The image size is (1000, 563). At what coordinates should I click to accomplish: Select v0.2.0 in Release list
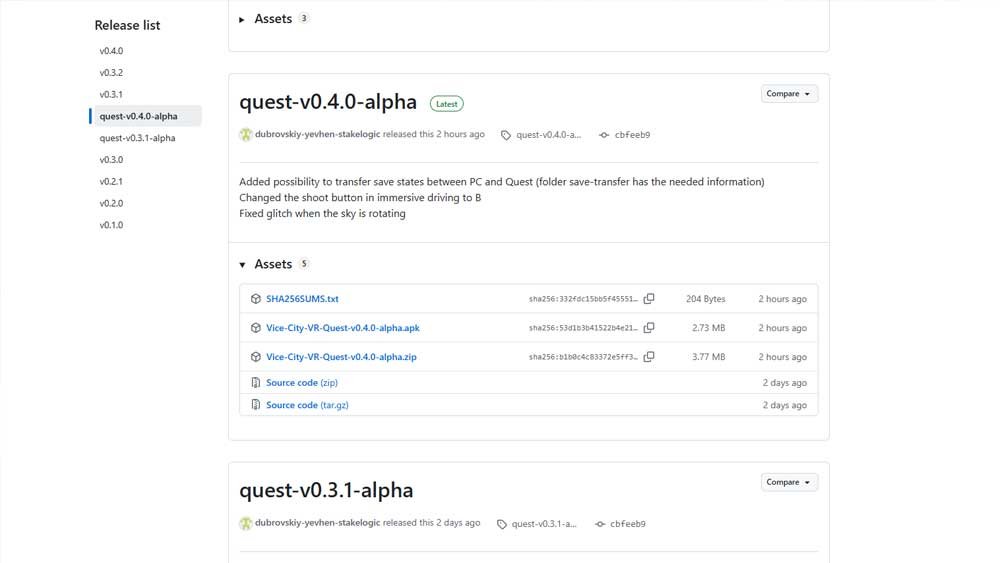tap(111, 203)
